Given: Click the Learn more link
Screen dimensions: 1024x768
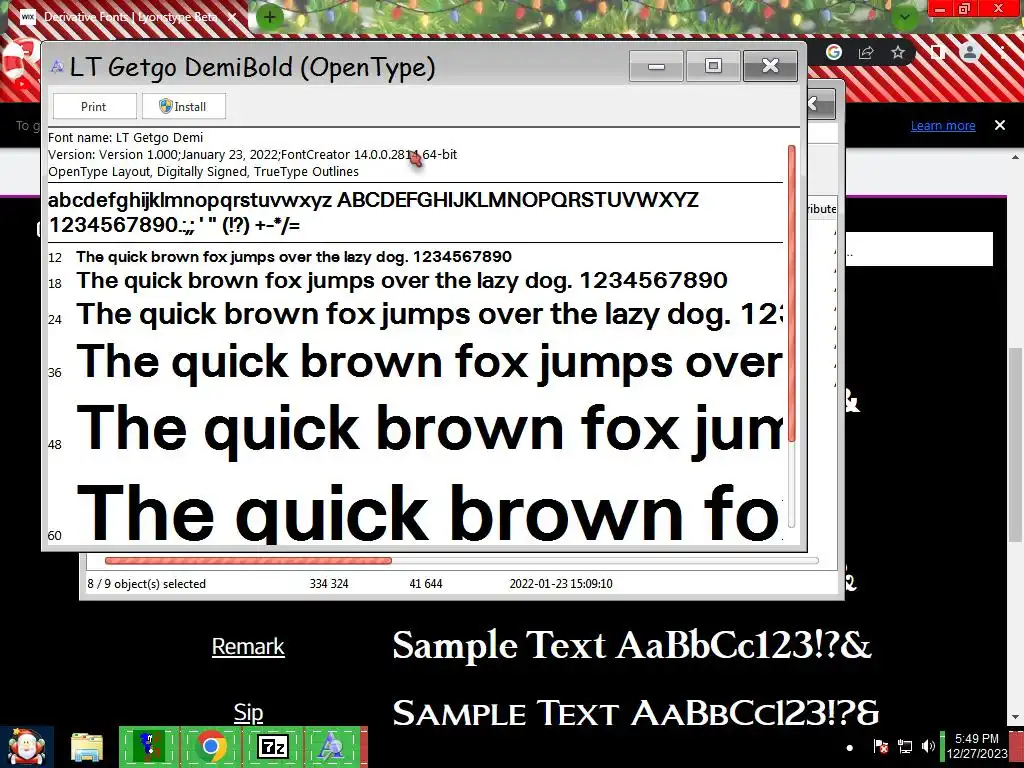Looking at the screenshot, I should pyautogui.click(x=943, y=125).
